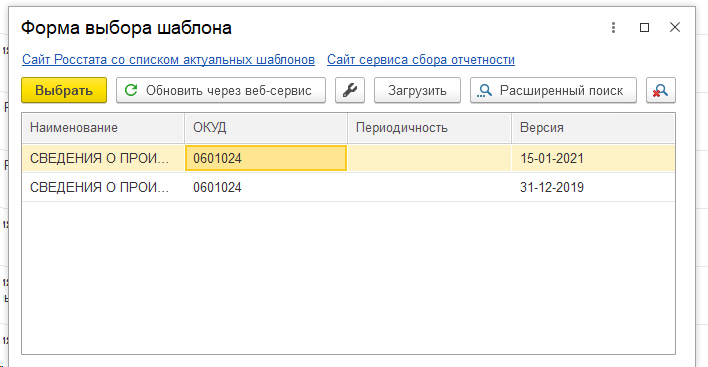This screenshot has width=708, height=367.
Task: Click the Периодичность column header
Action: 429,128
